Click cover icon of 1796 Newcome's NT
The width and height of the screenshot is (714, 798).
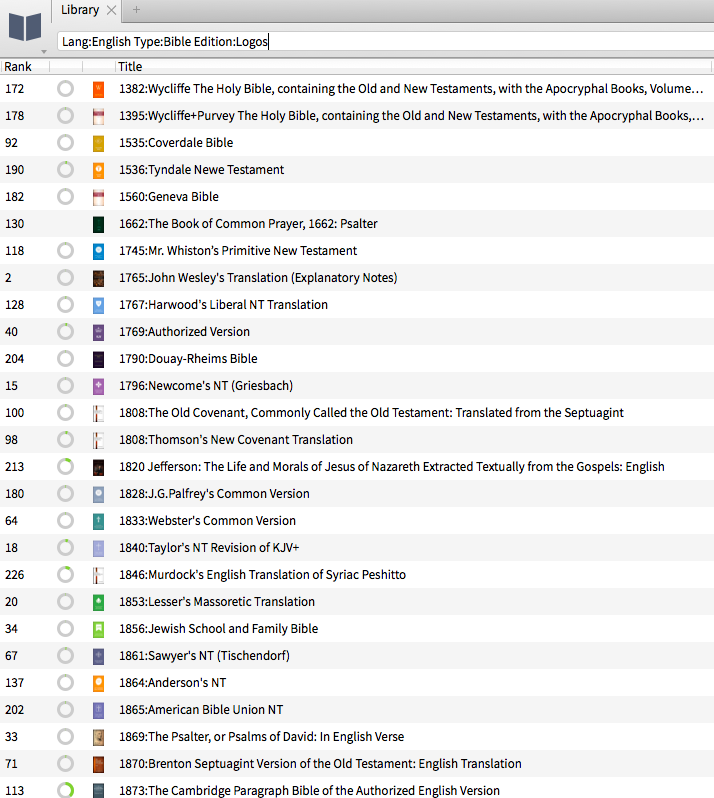(x=98, y=386)
